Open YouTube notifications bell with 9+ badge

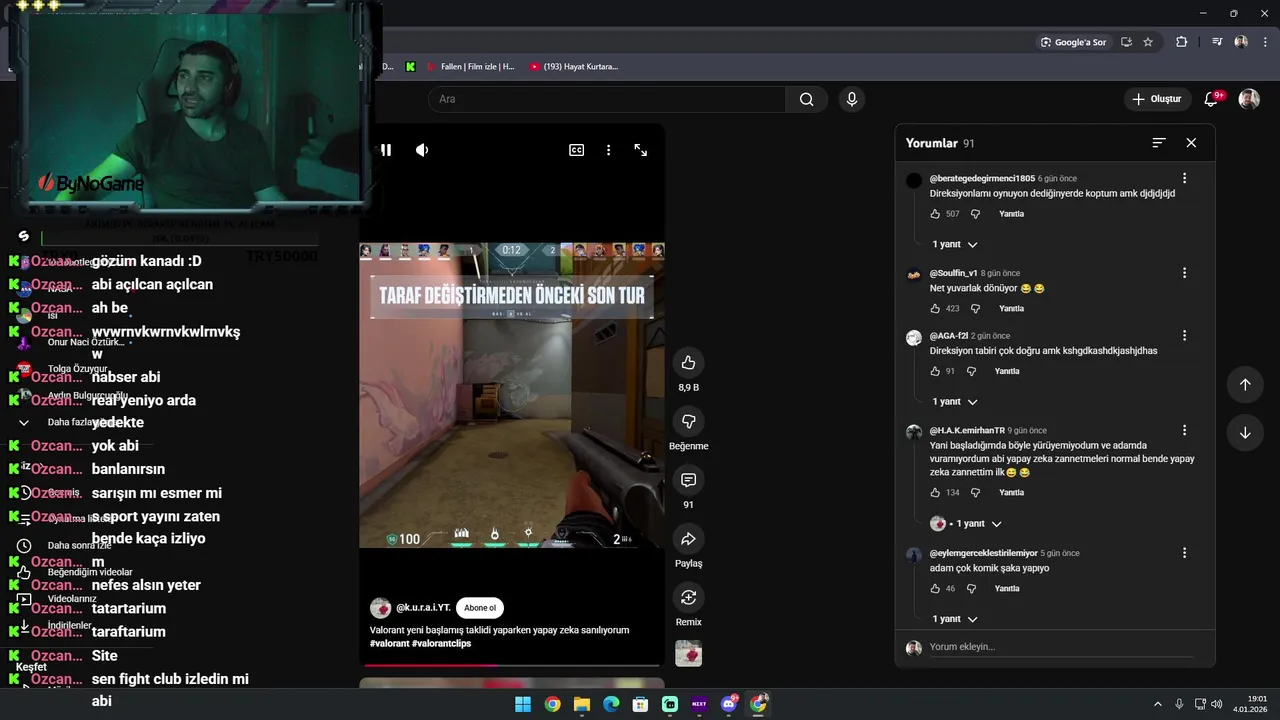[1212, 99]
